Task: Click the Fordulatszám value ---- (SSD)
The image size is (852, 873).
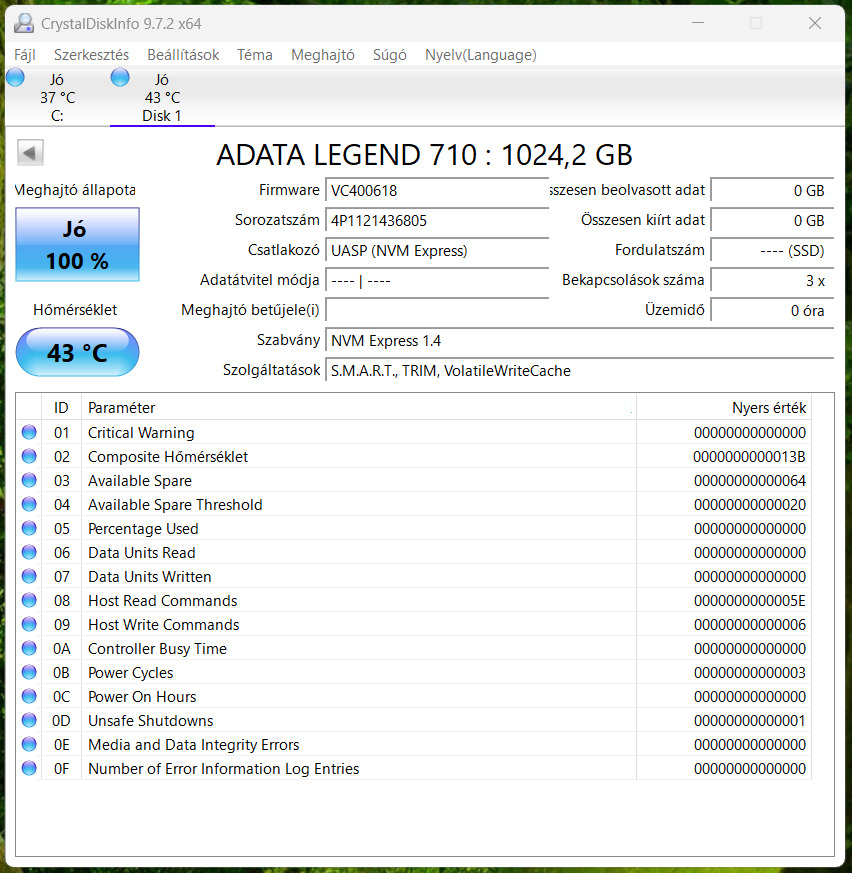Action: tap(772, 251)
